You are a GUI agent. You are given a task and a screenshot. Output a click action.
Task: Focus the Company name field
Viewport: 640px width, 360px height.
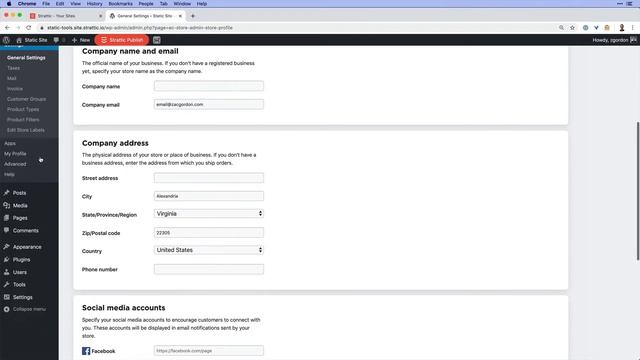coord(209,86)
